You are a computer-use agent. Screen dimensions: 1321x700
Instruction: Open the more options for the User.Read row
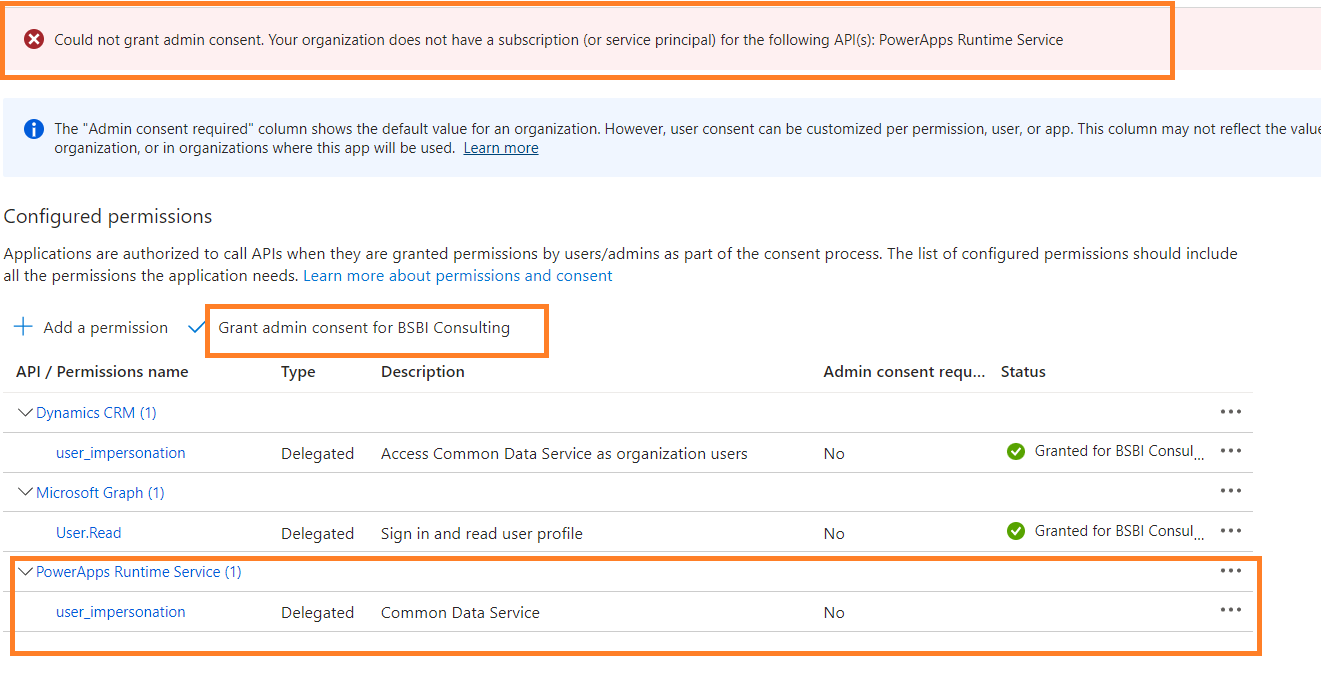1230,531
